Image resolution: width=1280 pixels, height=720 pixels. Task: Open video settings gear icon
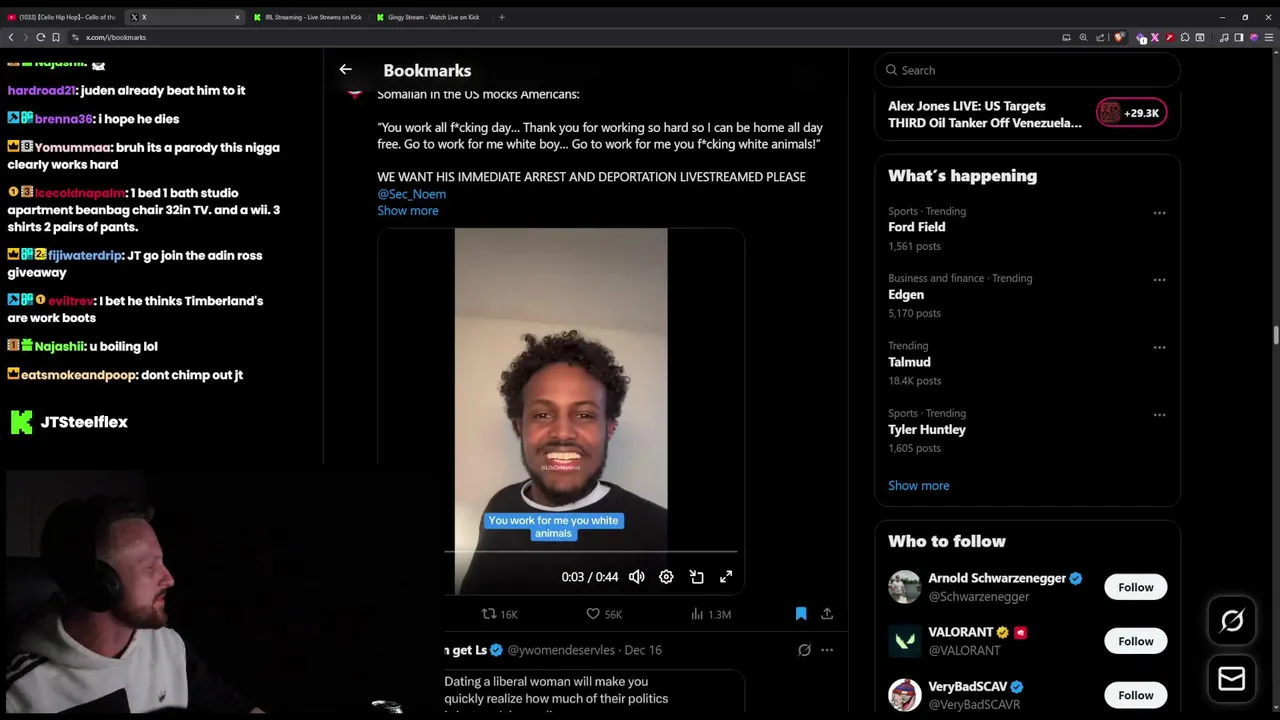point(666,577)
